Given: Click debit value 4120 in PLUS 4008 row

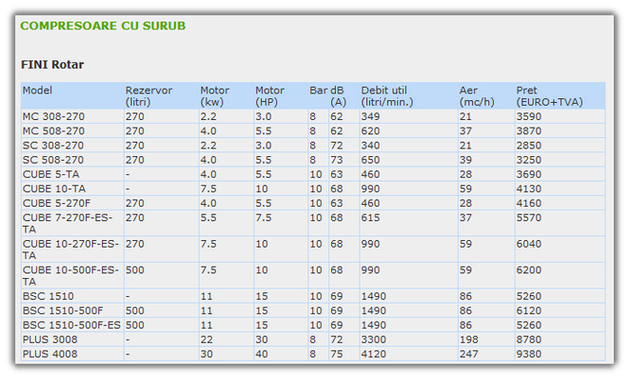Looking at the screenshot, I should pos(373,354).
